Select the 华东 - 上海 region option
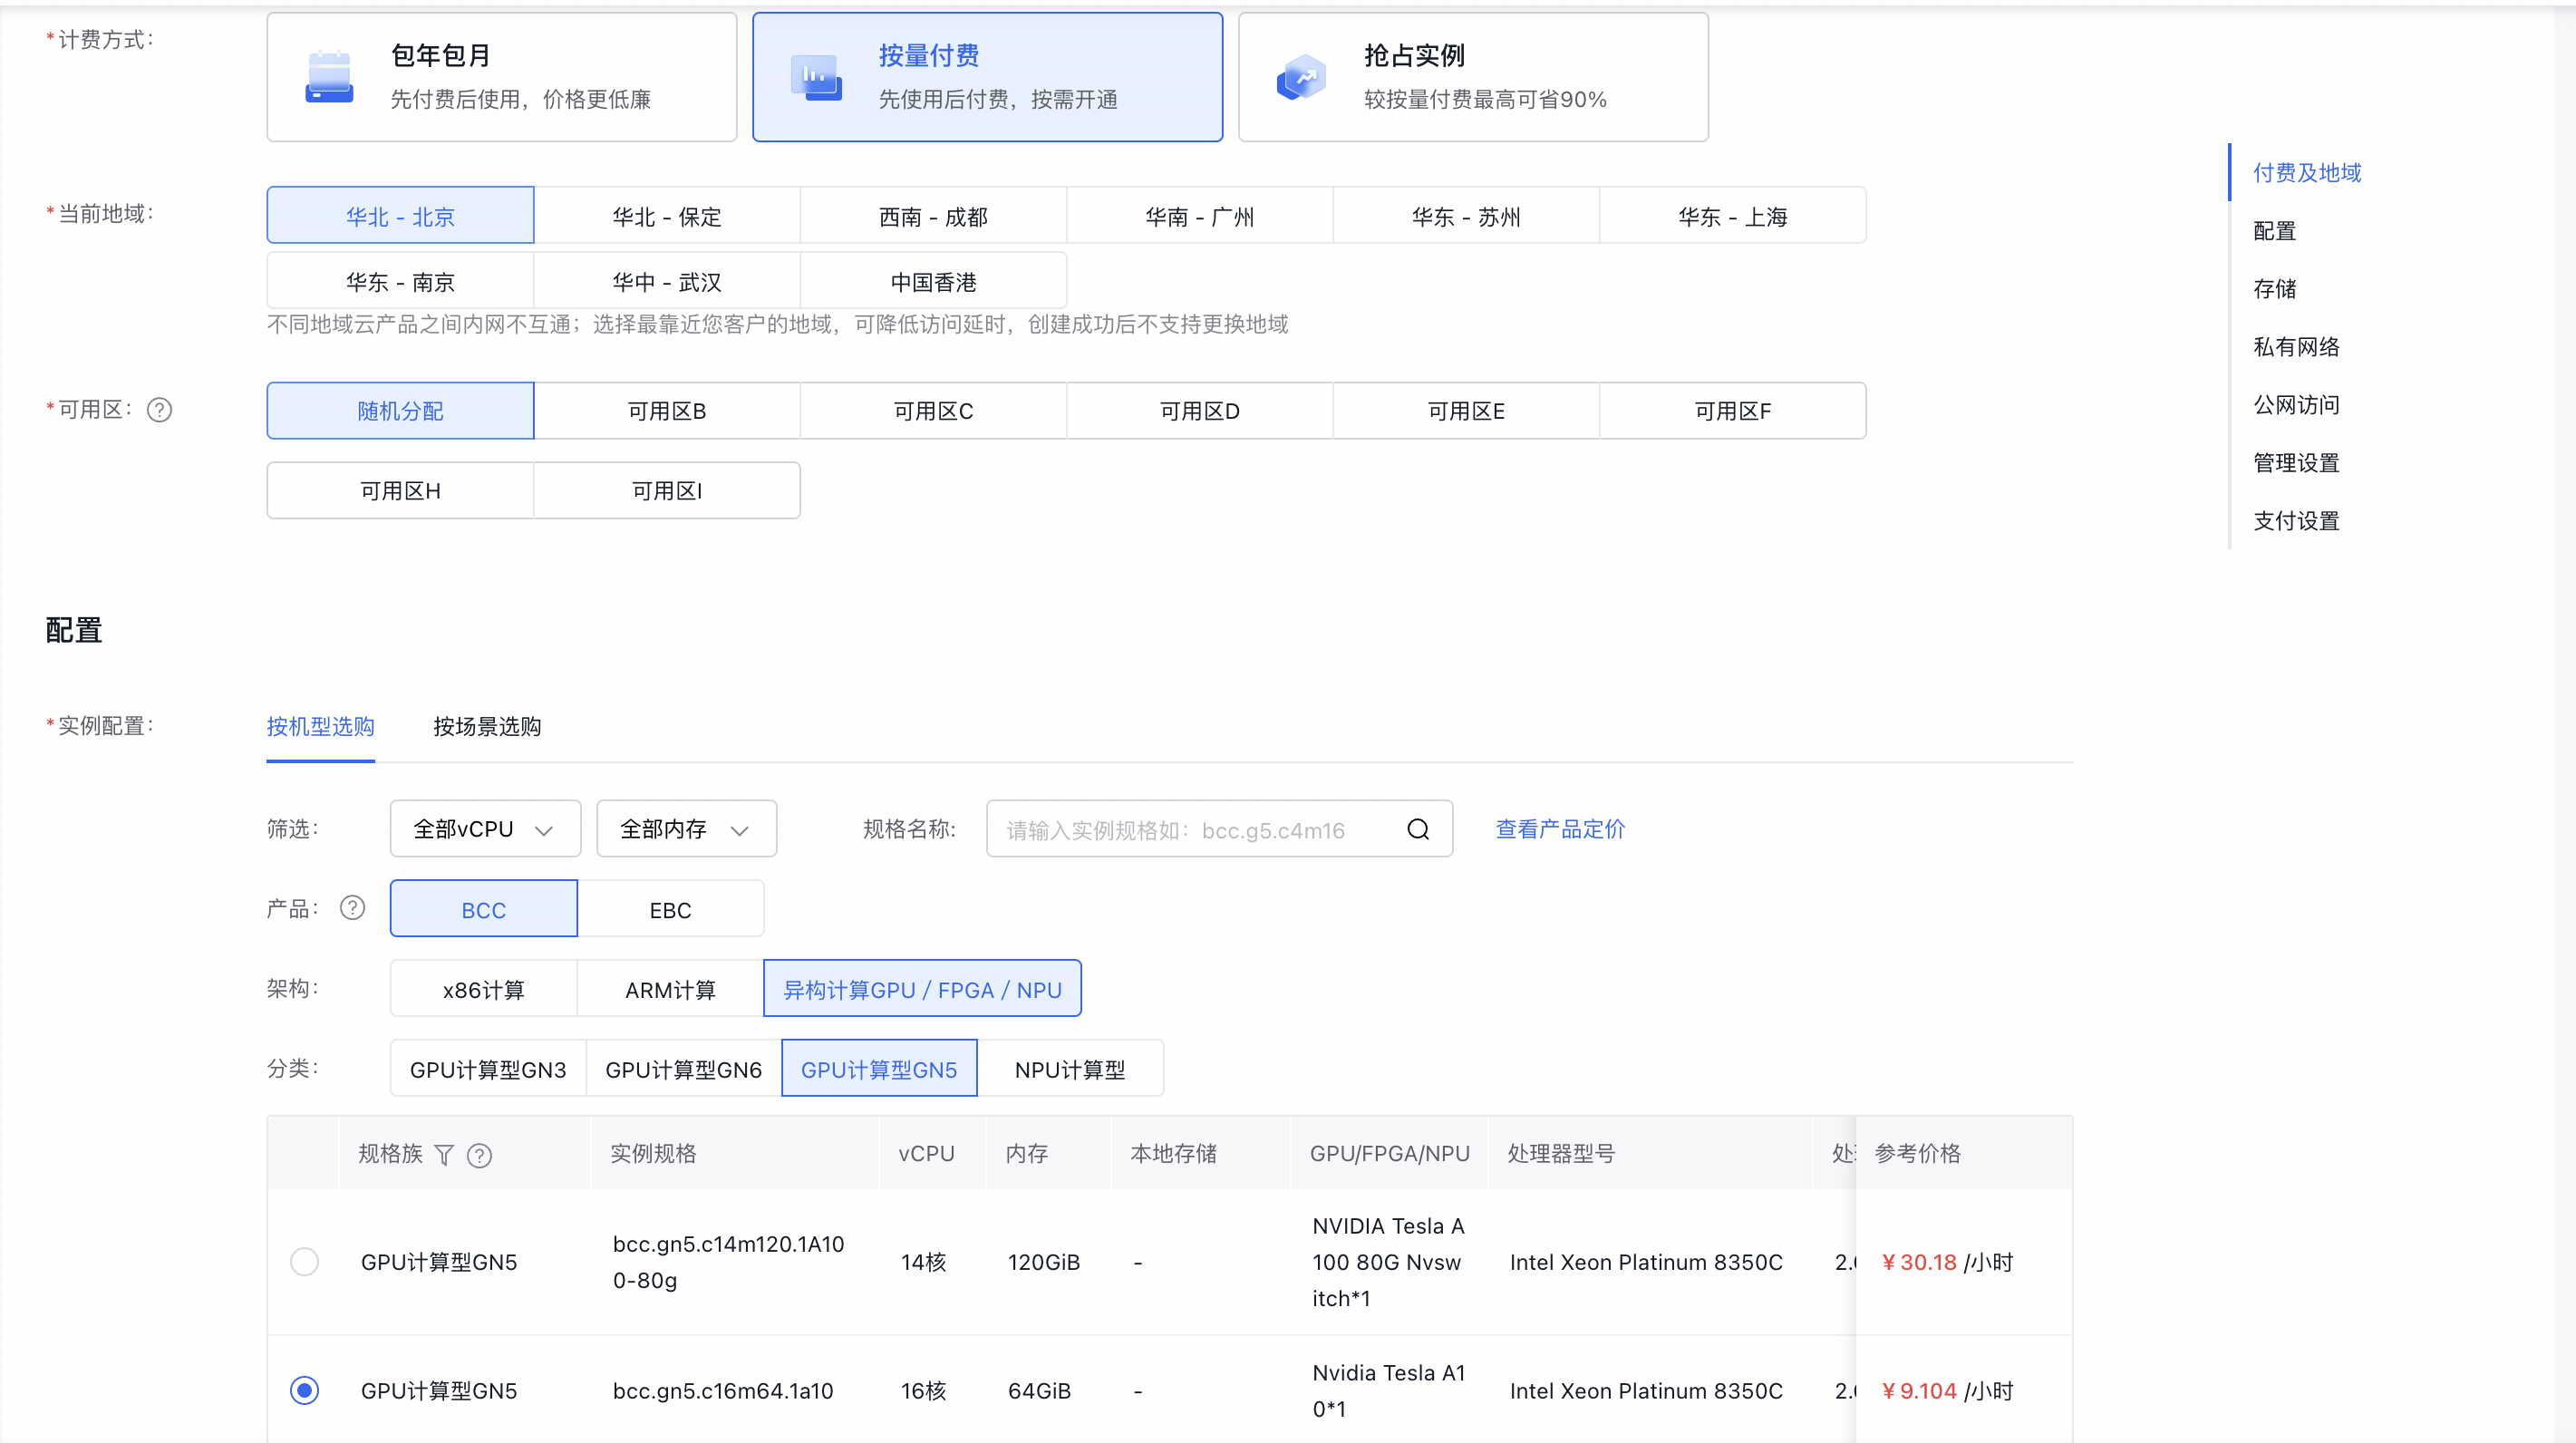This screenshot has height=1443, width=2576. click(x=1731, y=216)
